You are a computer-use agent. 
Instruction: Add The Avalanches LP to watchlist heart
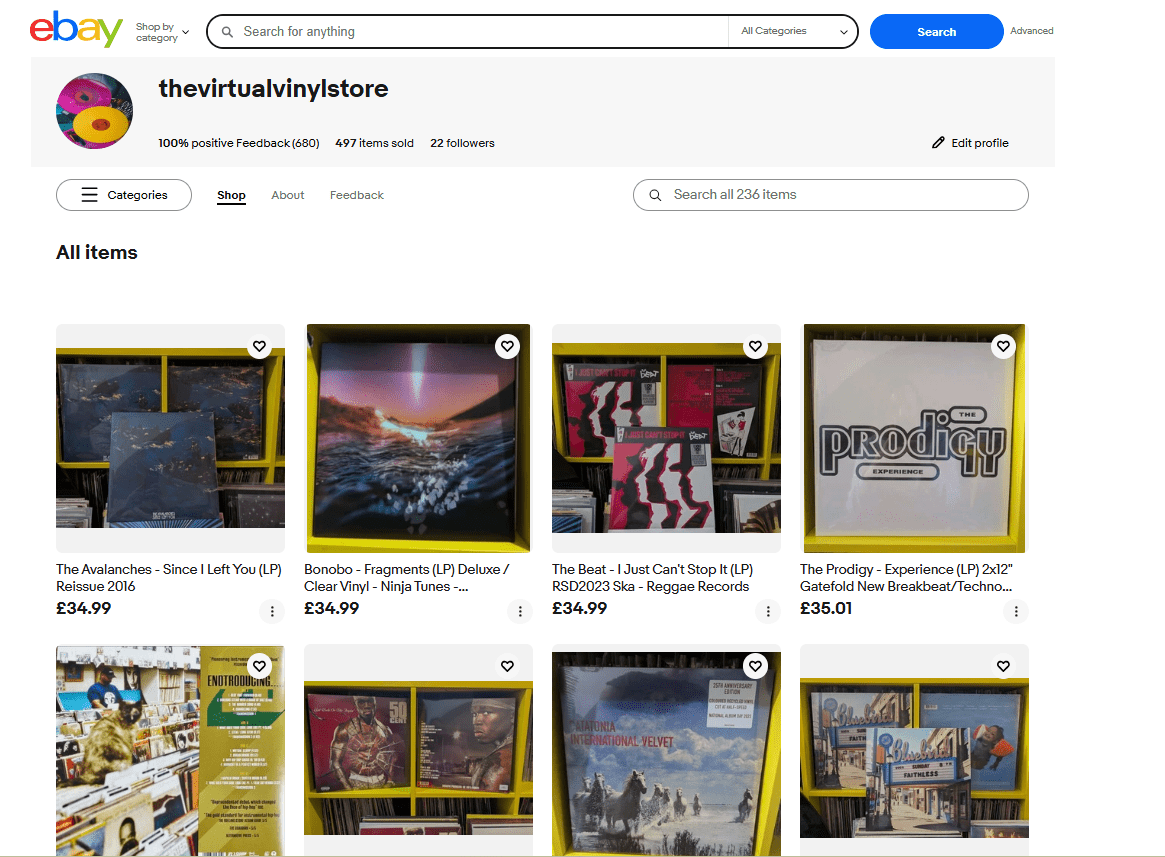pyautogui.click(x=259, y=347)
